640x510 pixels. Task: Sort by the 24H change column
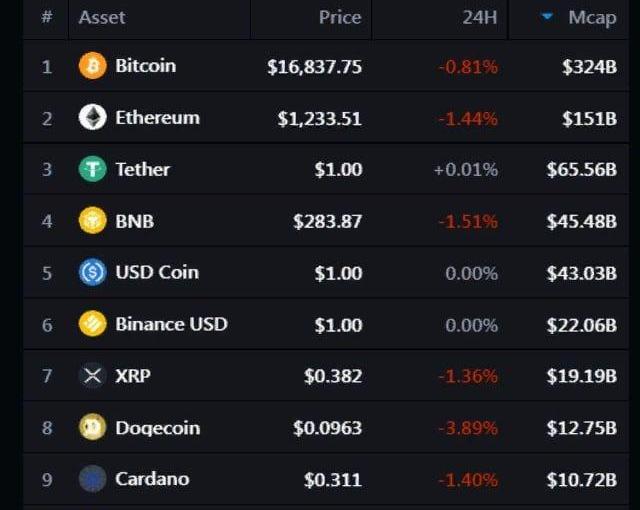point(480,18)
